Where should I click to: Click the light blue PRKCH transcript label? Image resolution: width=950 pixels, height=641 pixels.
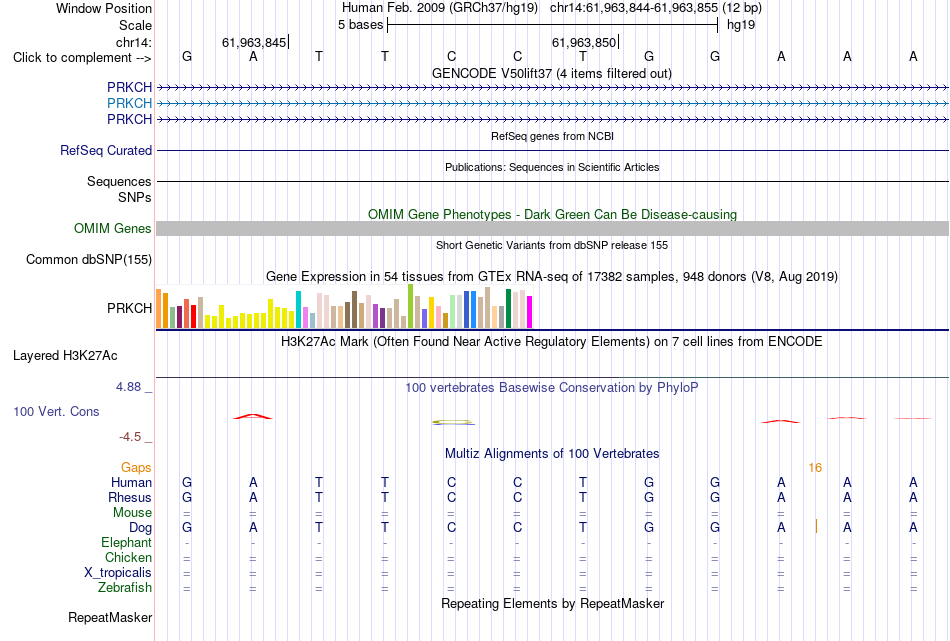(x=129, y=104)
